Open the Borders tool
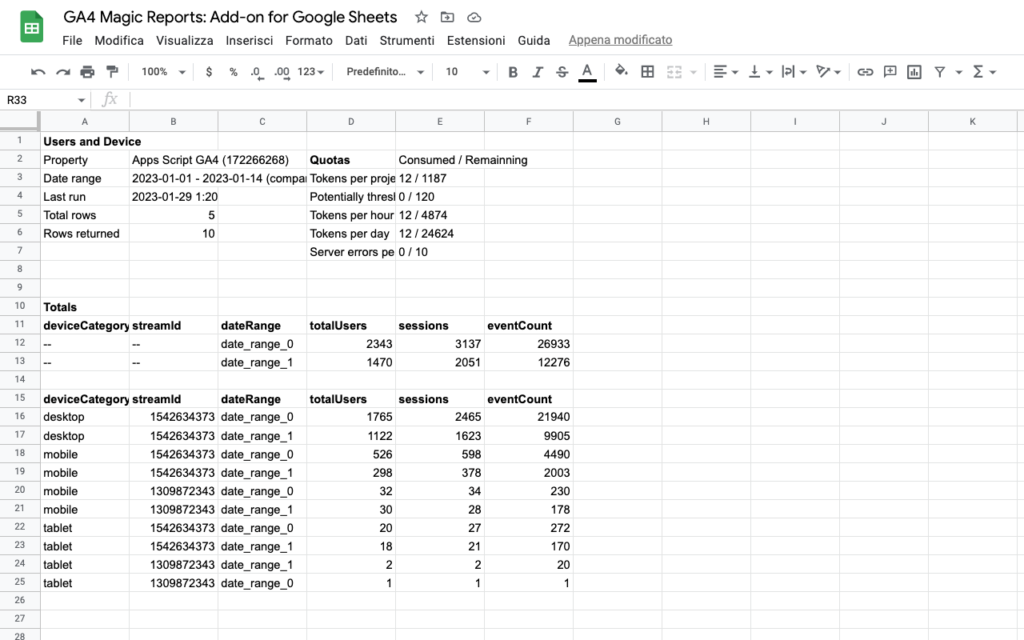The image size is (1024, 640). pyautogui.click(x=647, y=72)
